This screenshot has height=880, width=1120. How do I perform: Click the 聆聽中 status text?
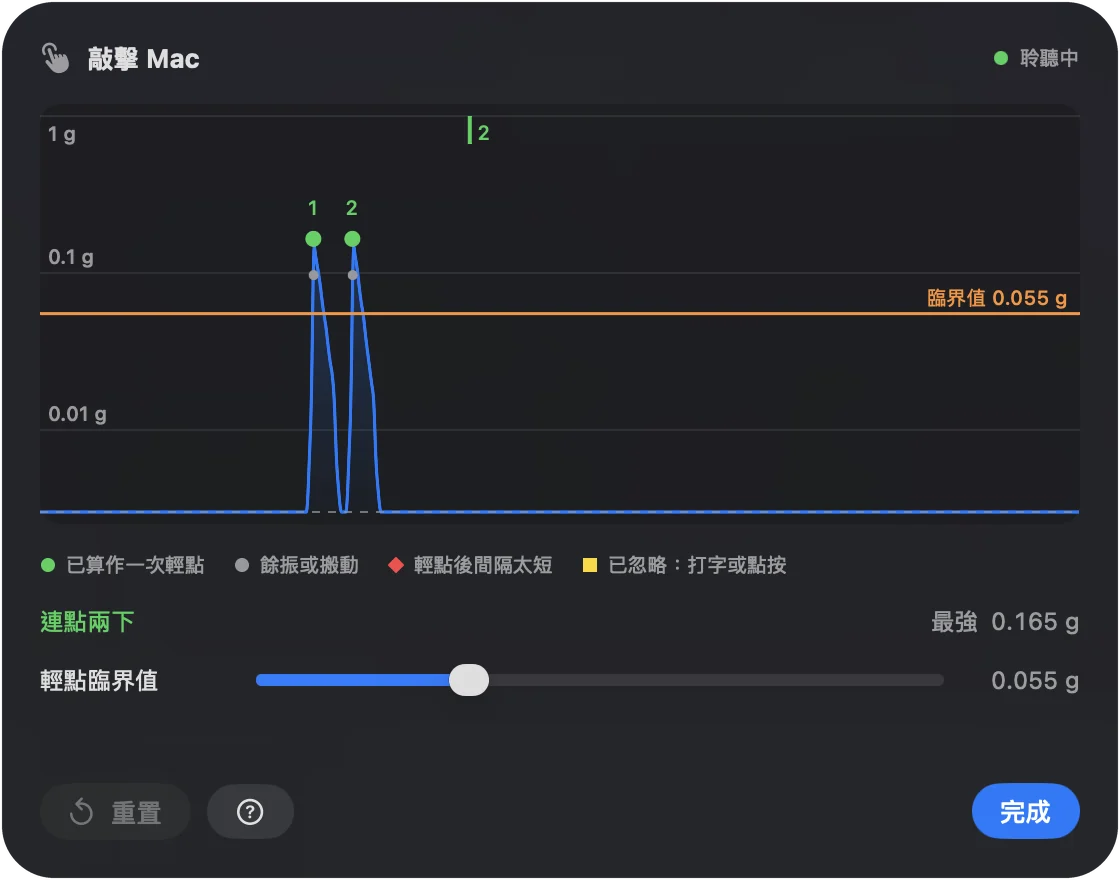[1049, 58]
